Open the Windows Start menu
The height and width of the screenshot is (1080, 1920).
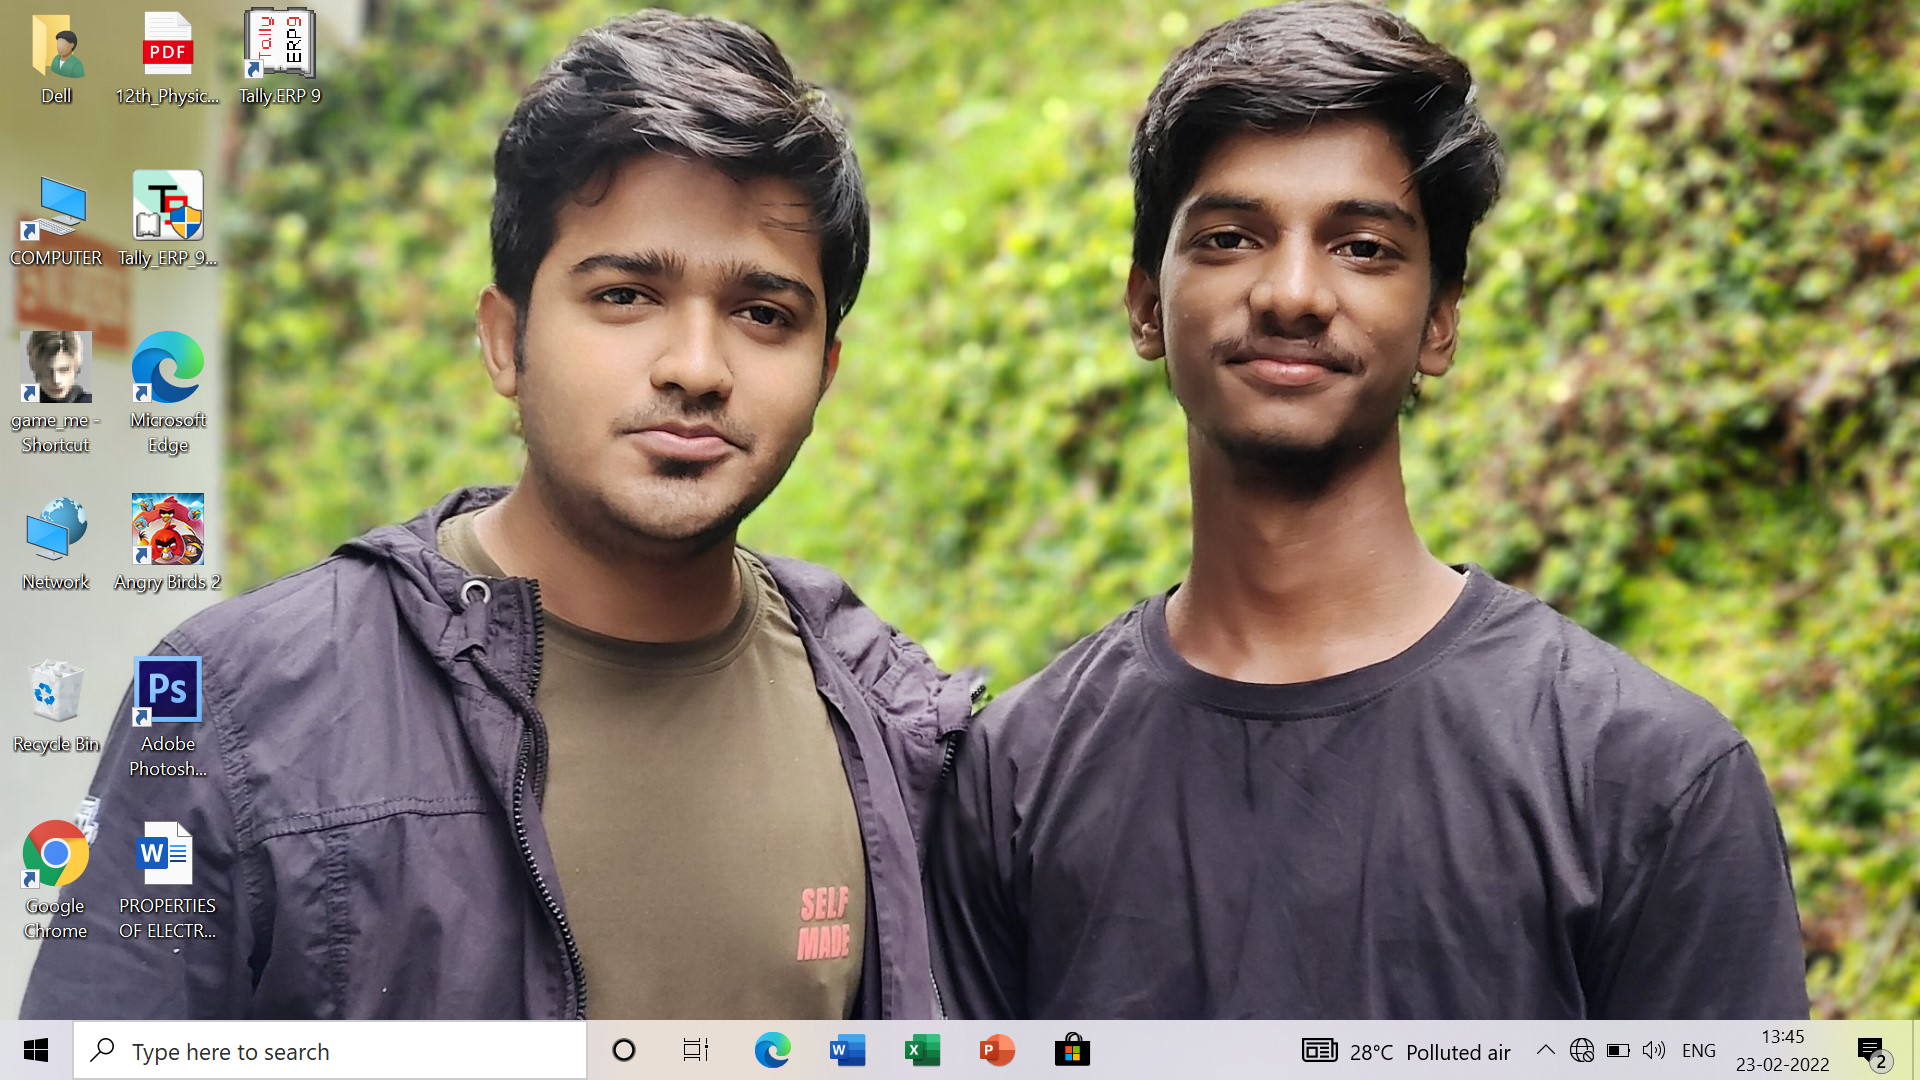click(36, 1051)
